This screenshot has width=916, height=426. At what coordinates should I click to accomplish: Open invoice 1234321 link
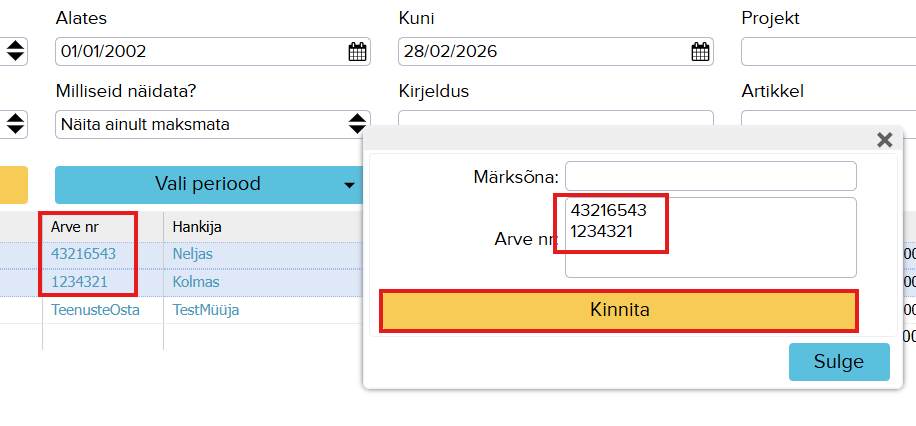point(79,282)
